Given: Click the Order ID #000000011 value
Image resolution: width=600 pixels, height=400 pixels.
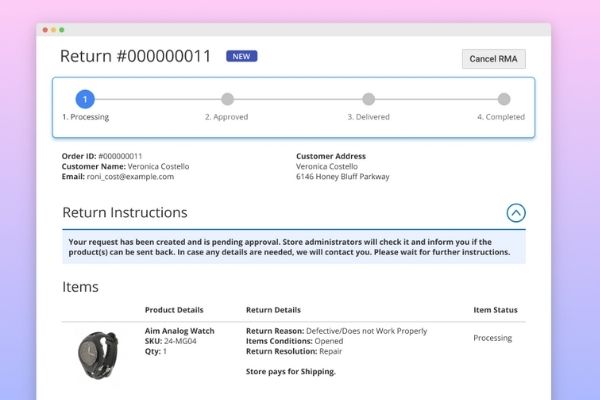Looking at the screenshot, I should tap(120, 156).
